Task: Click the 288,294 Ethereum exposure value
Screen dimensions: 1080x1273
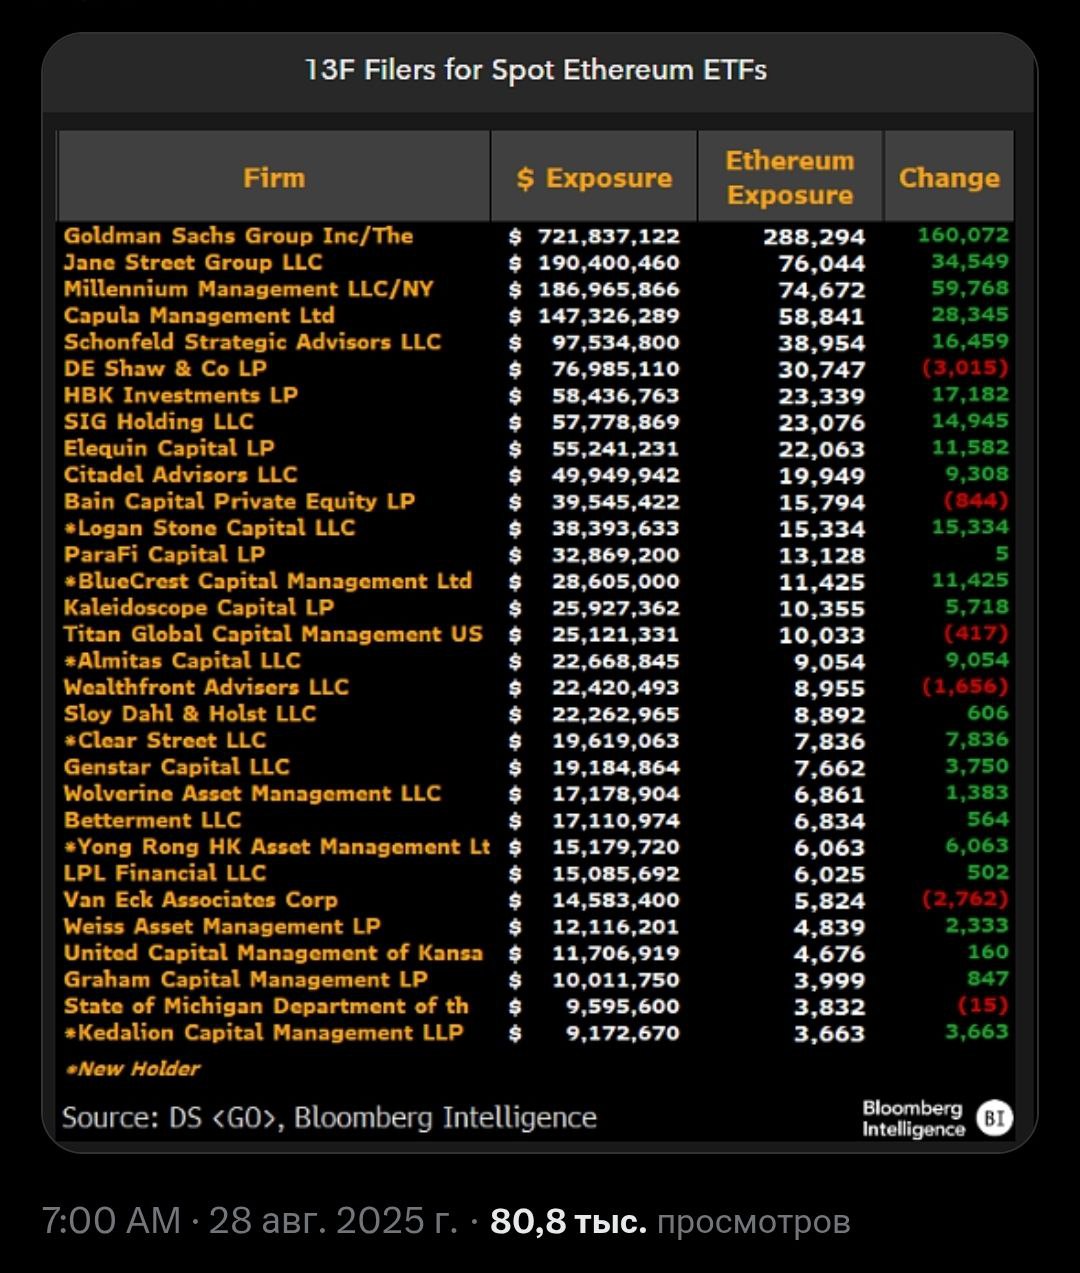Action: 814,237
